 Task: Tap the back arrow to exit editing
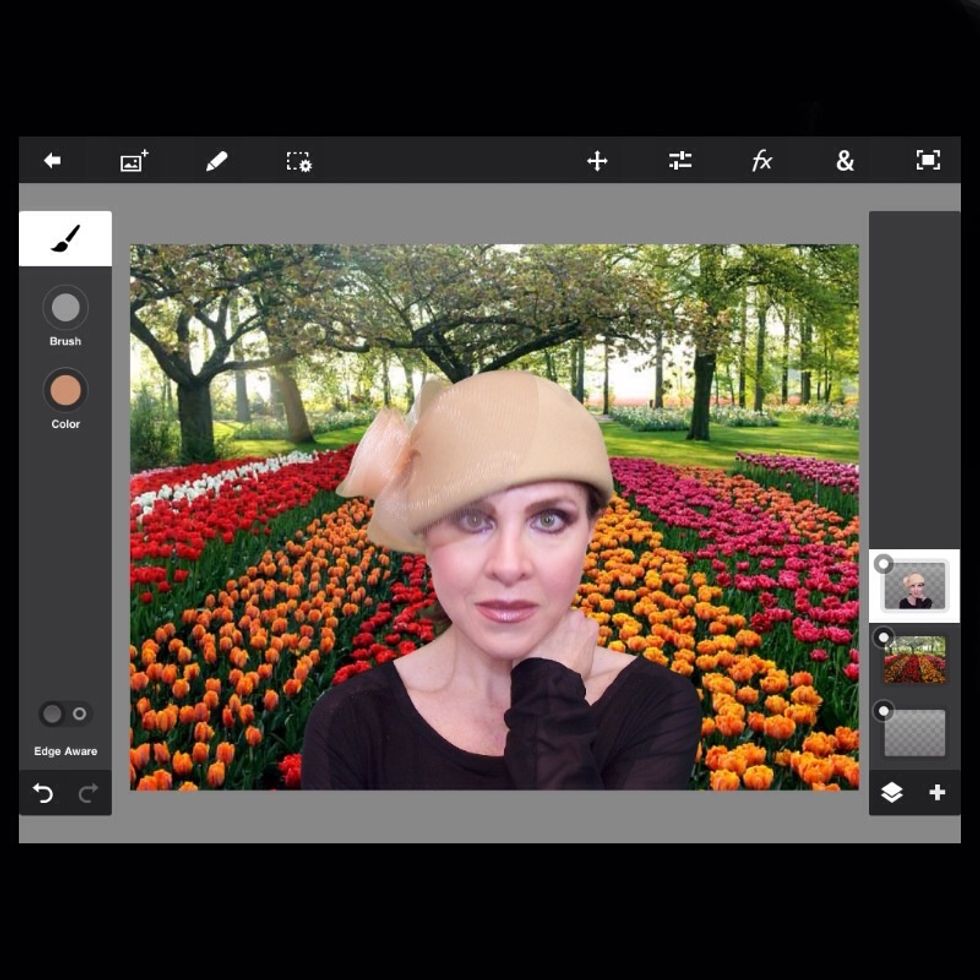(52, 161)
